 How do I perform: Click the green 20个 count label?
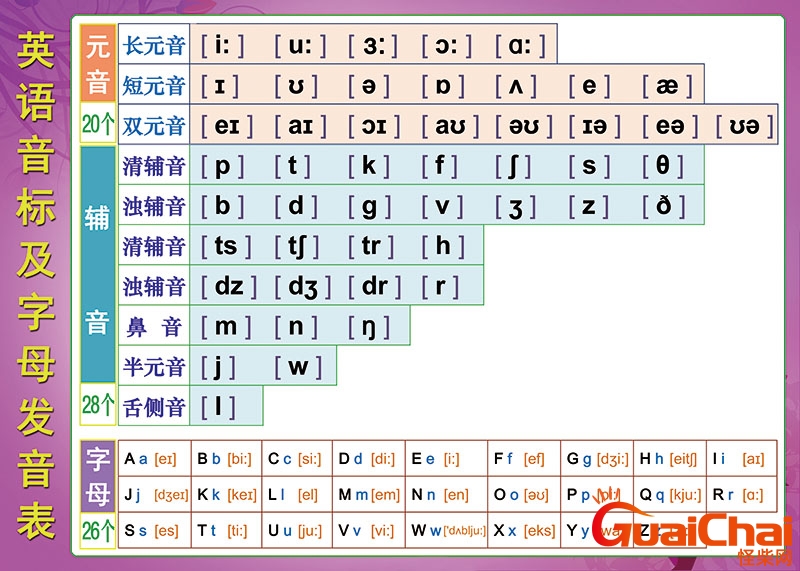(98, 125)
